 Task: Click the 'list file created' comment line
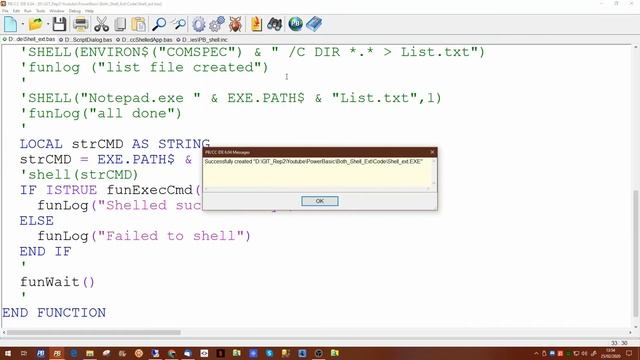144,67
